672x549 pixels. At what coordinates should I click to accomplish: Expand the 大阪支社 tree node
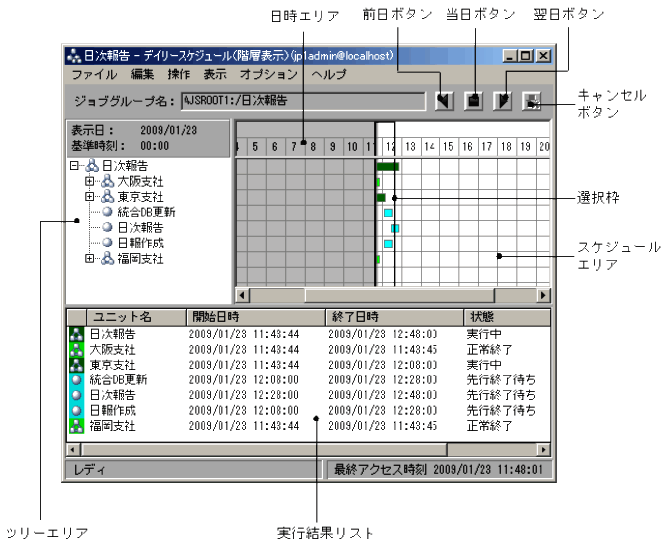pos(89,181)
